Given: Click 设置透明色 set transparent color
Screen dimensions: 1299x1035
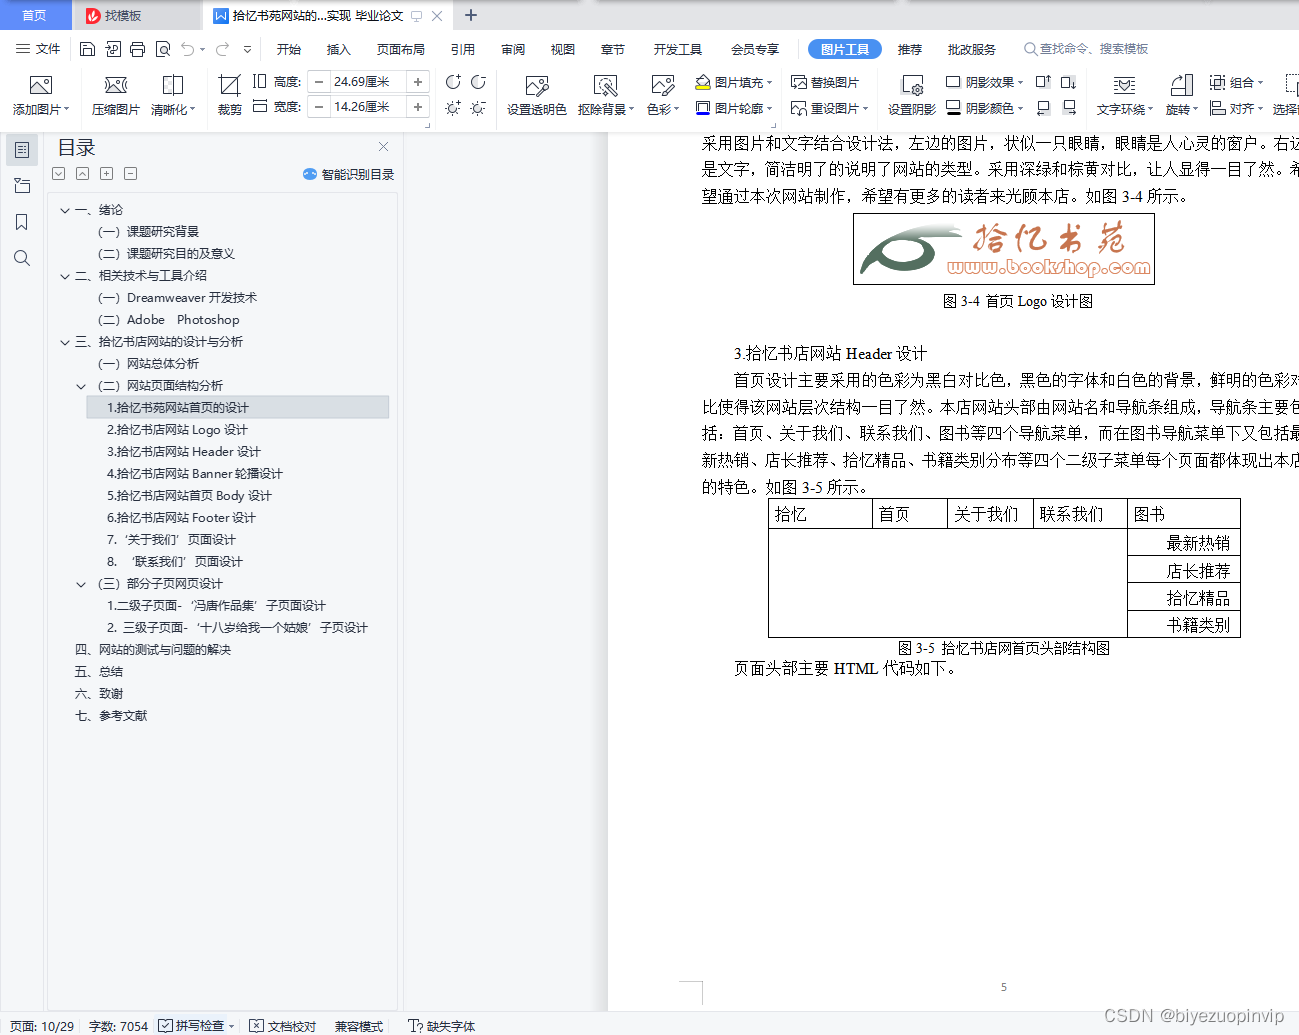Looking at the screenshot, I should (x=537, y=96).
